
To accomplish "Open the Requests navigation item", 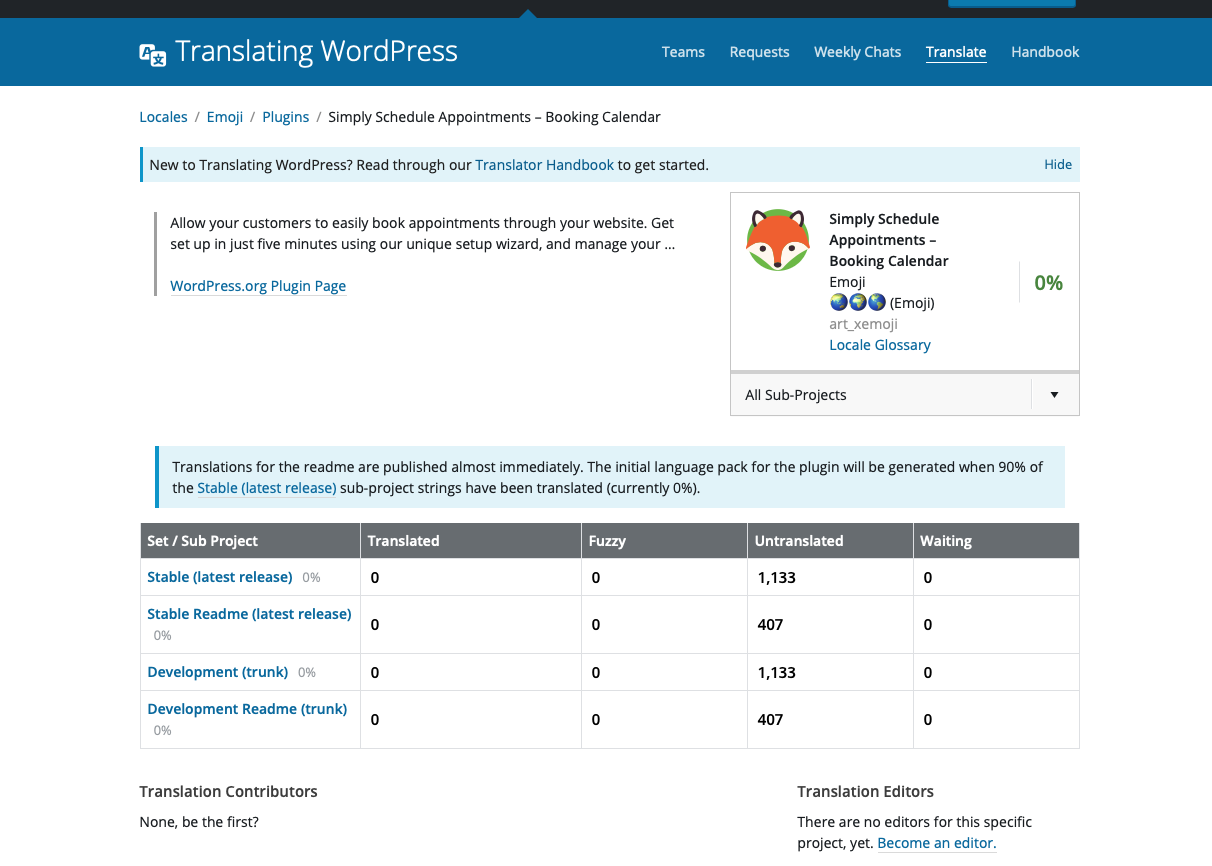I will tap(759, 52).
